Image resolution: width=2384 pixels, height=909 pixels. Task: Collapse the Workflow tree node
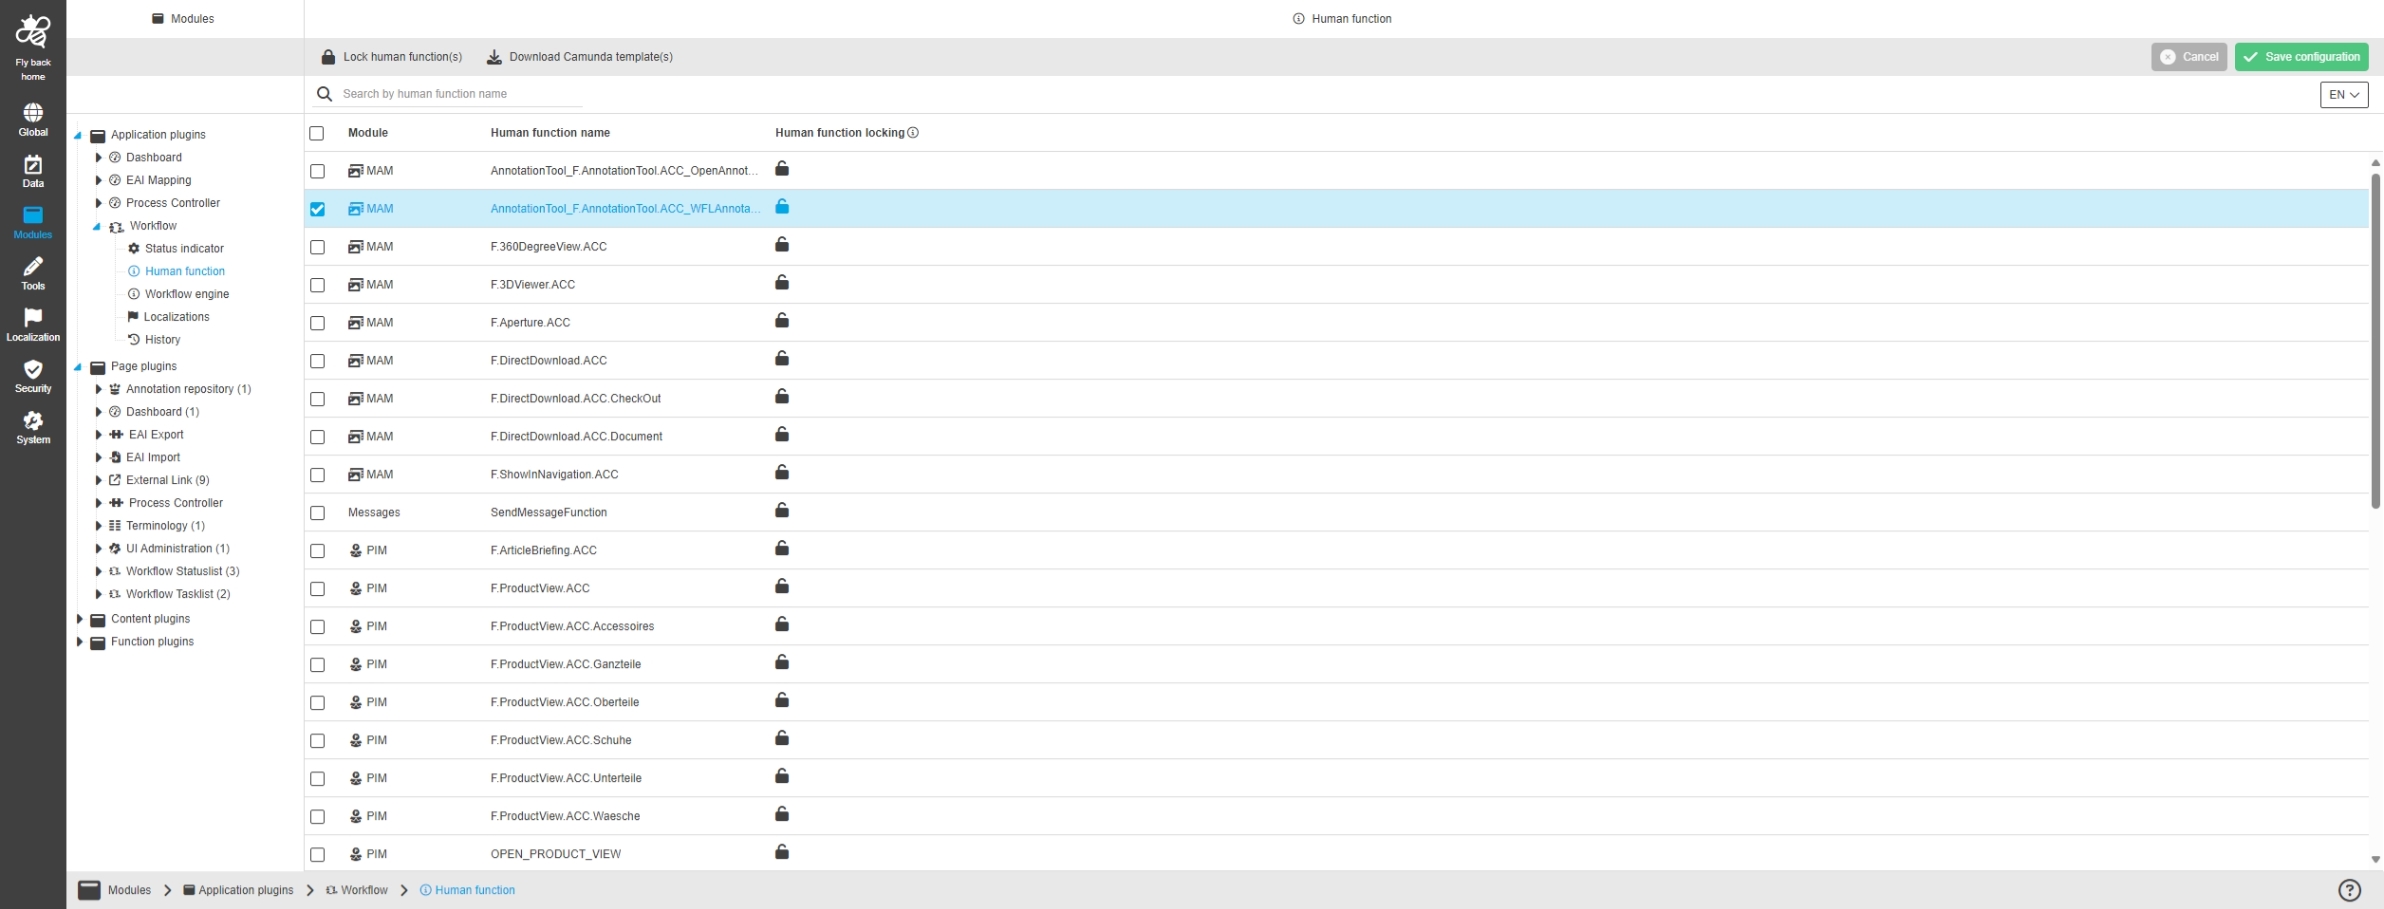click(x=97, y=227)
